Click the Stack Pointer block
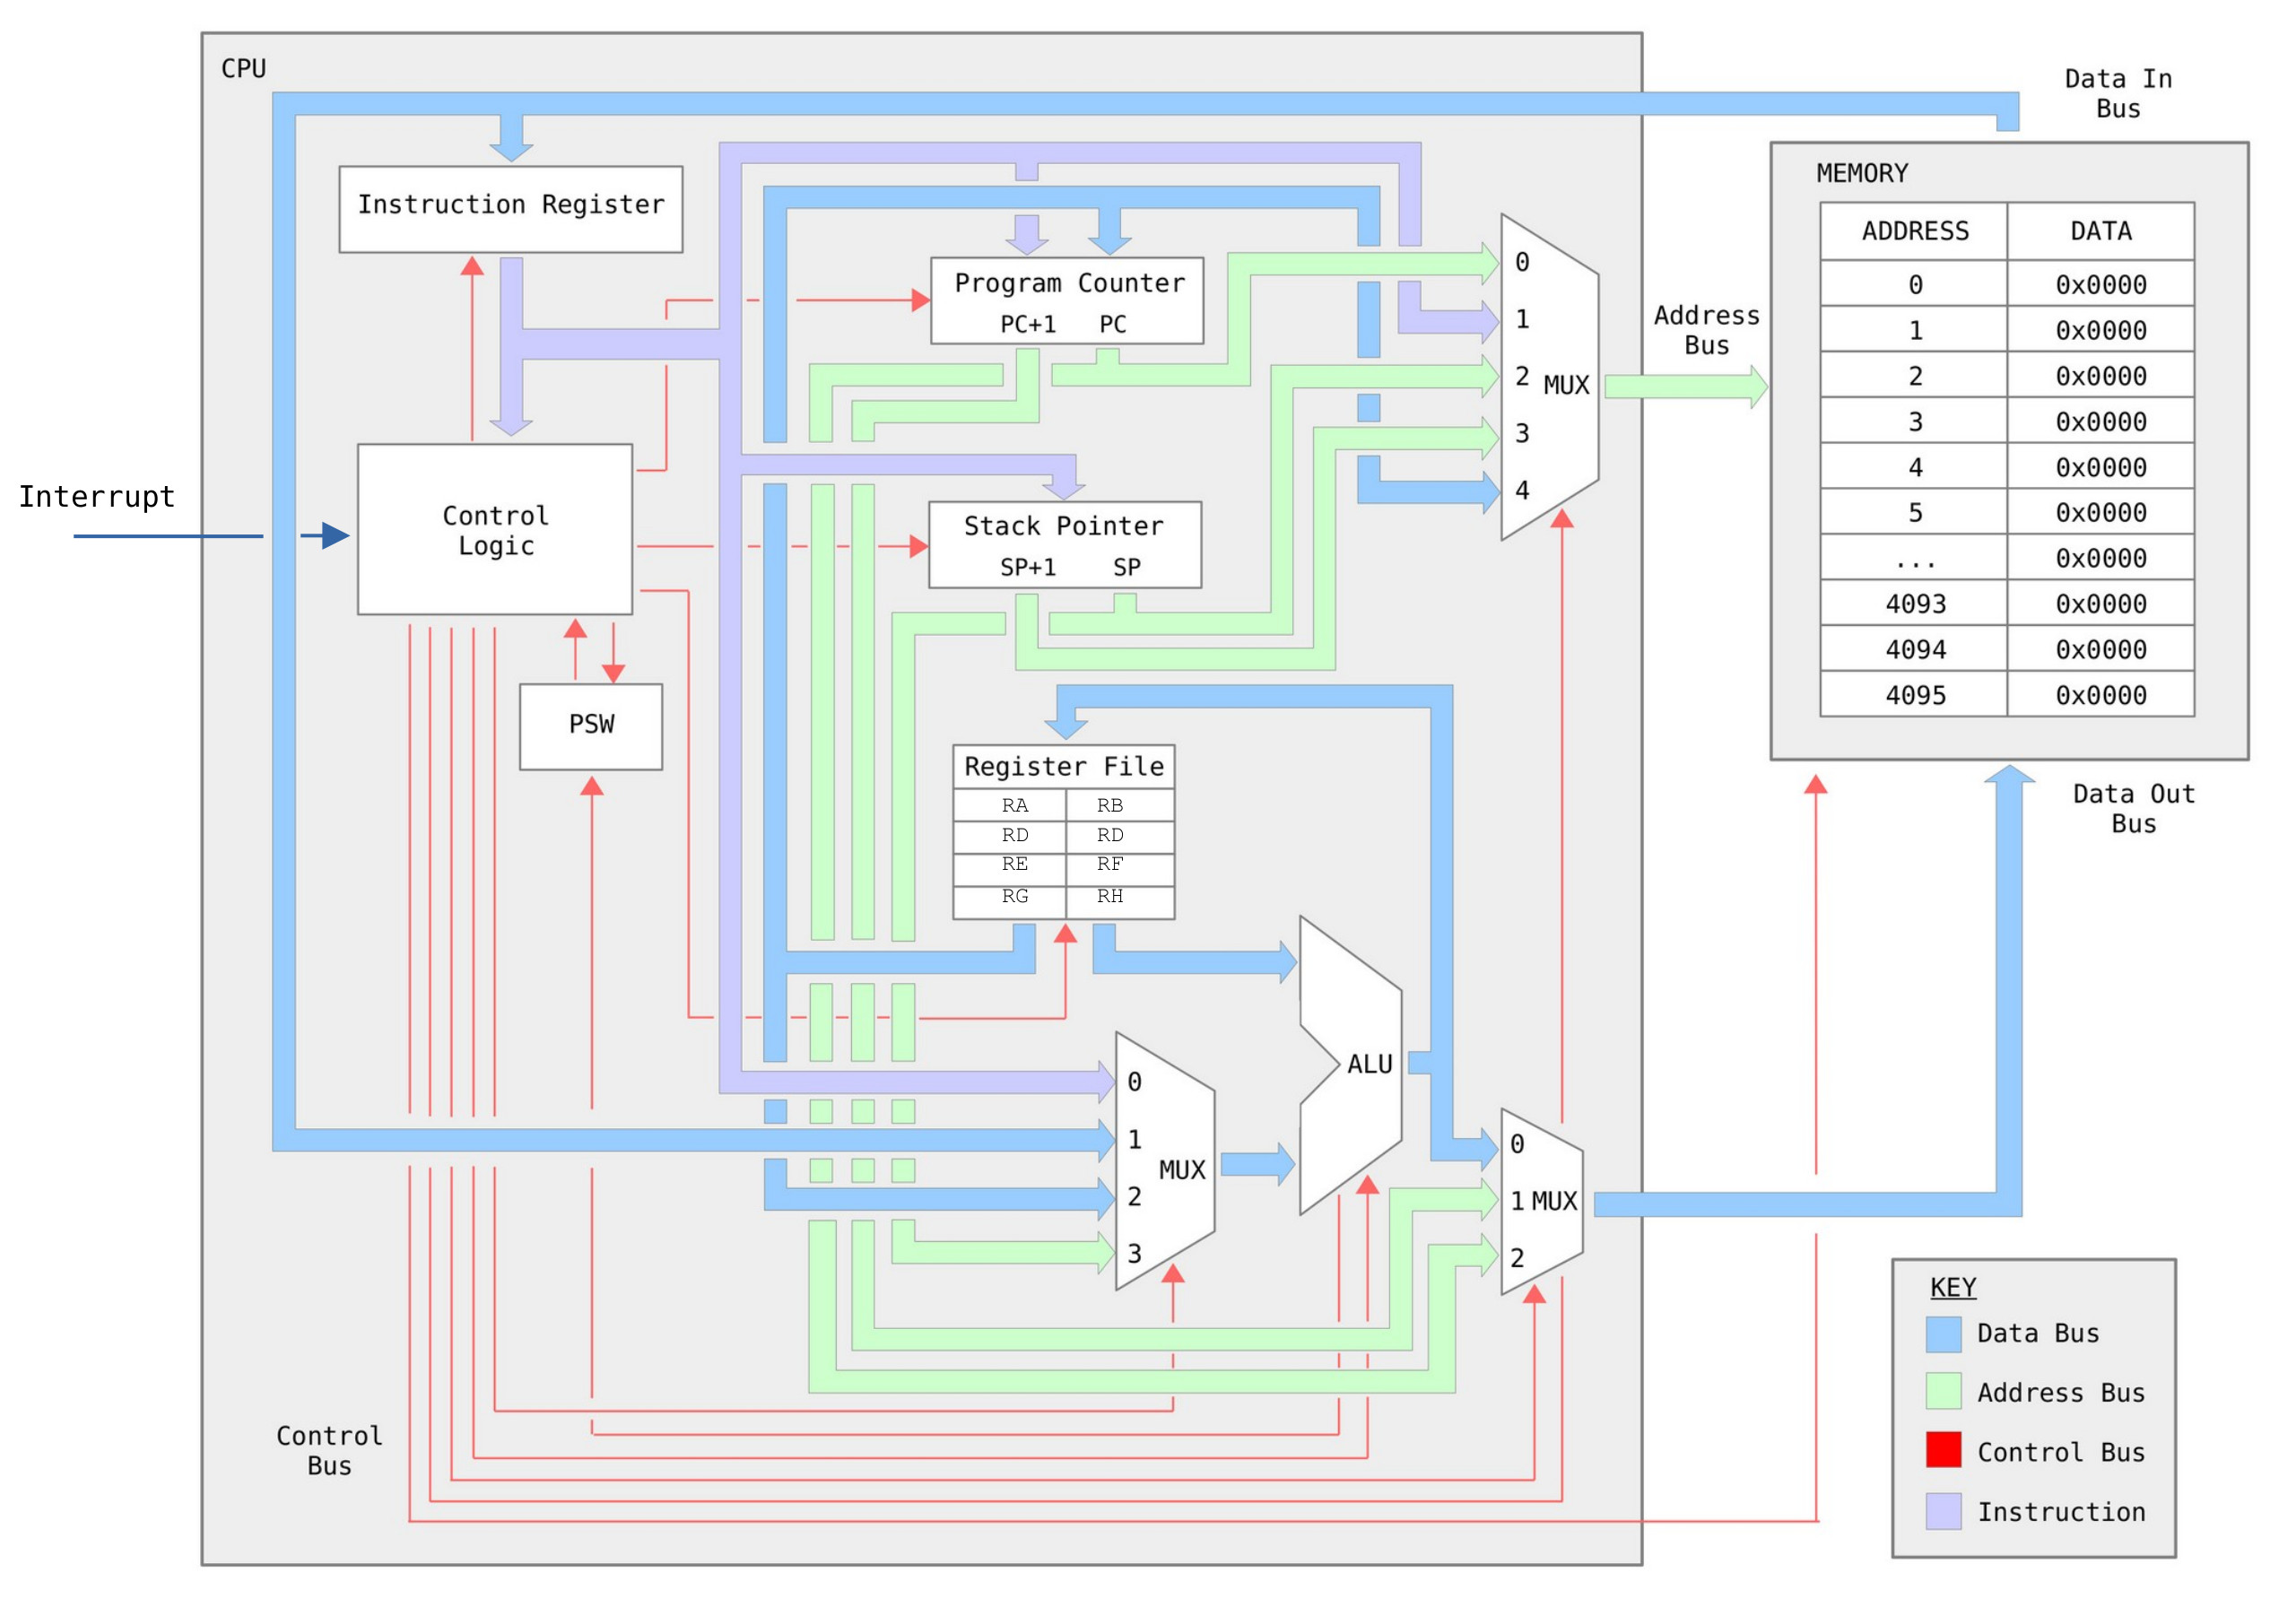The width and height of the screenshot is (2296, 1607). coord(1065,544)
